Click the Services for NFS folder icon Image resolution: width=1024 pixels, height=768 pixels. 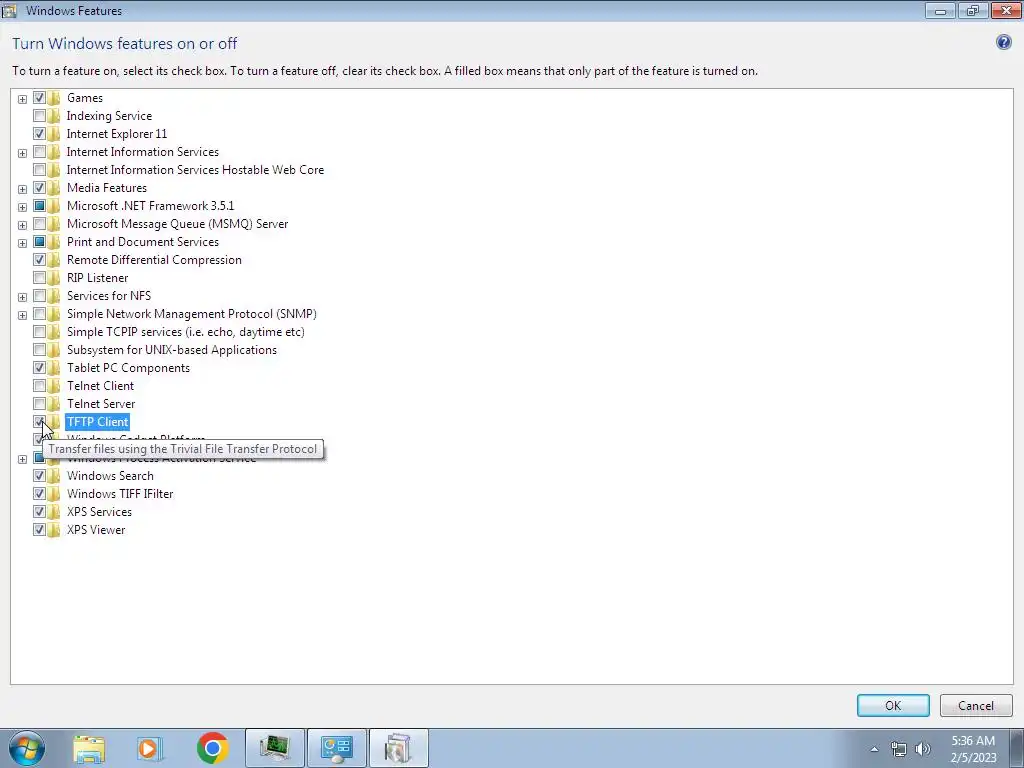coord(54,296)
